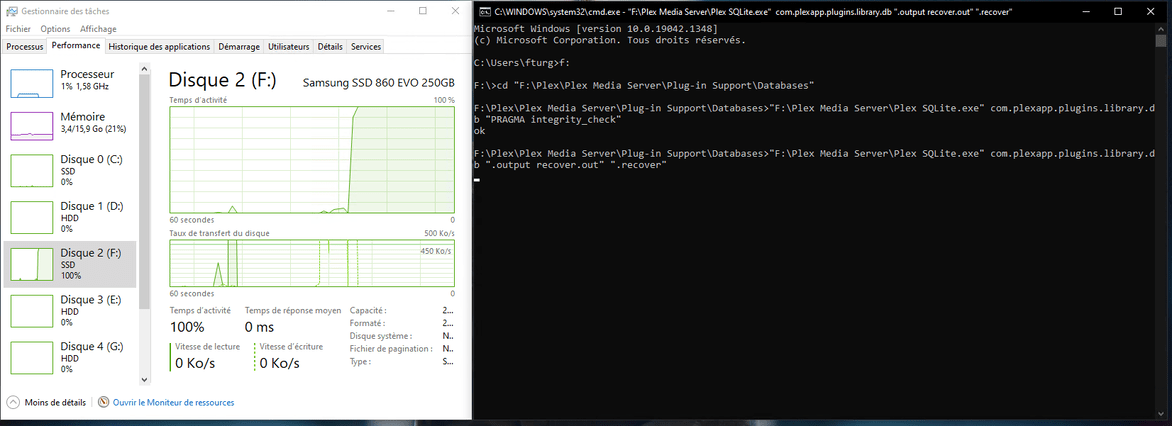Switch to the Processus tab
This screenshot has width=1172, height=426.
click(25, 46)
